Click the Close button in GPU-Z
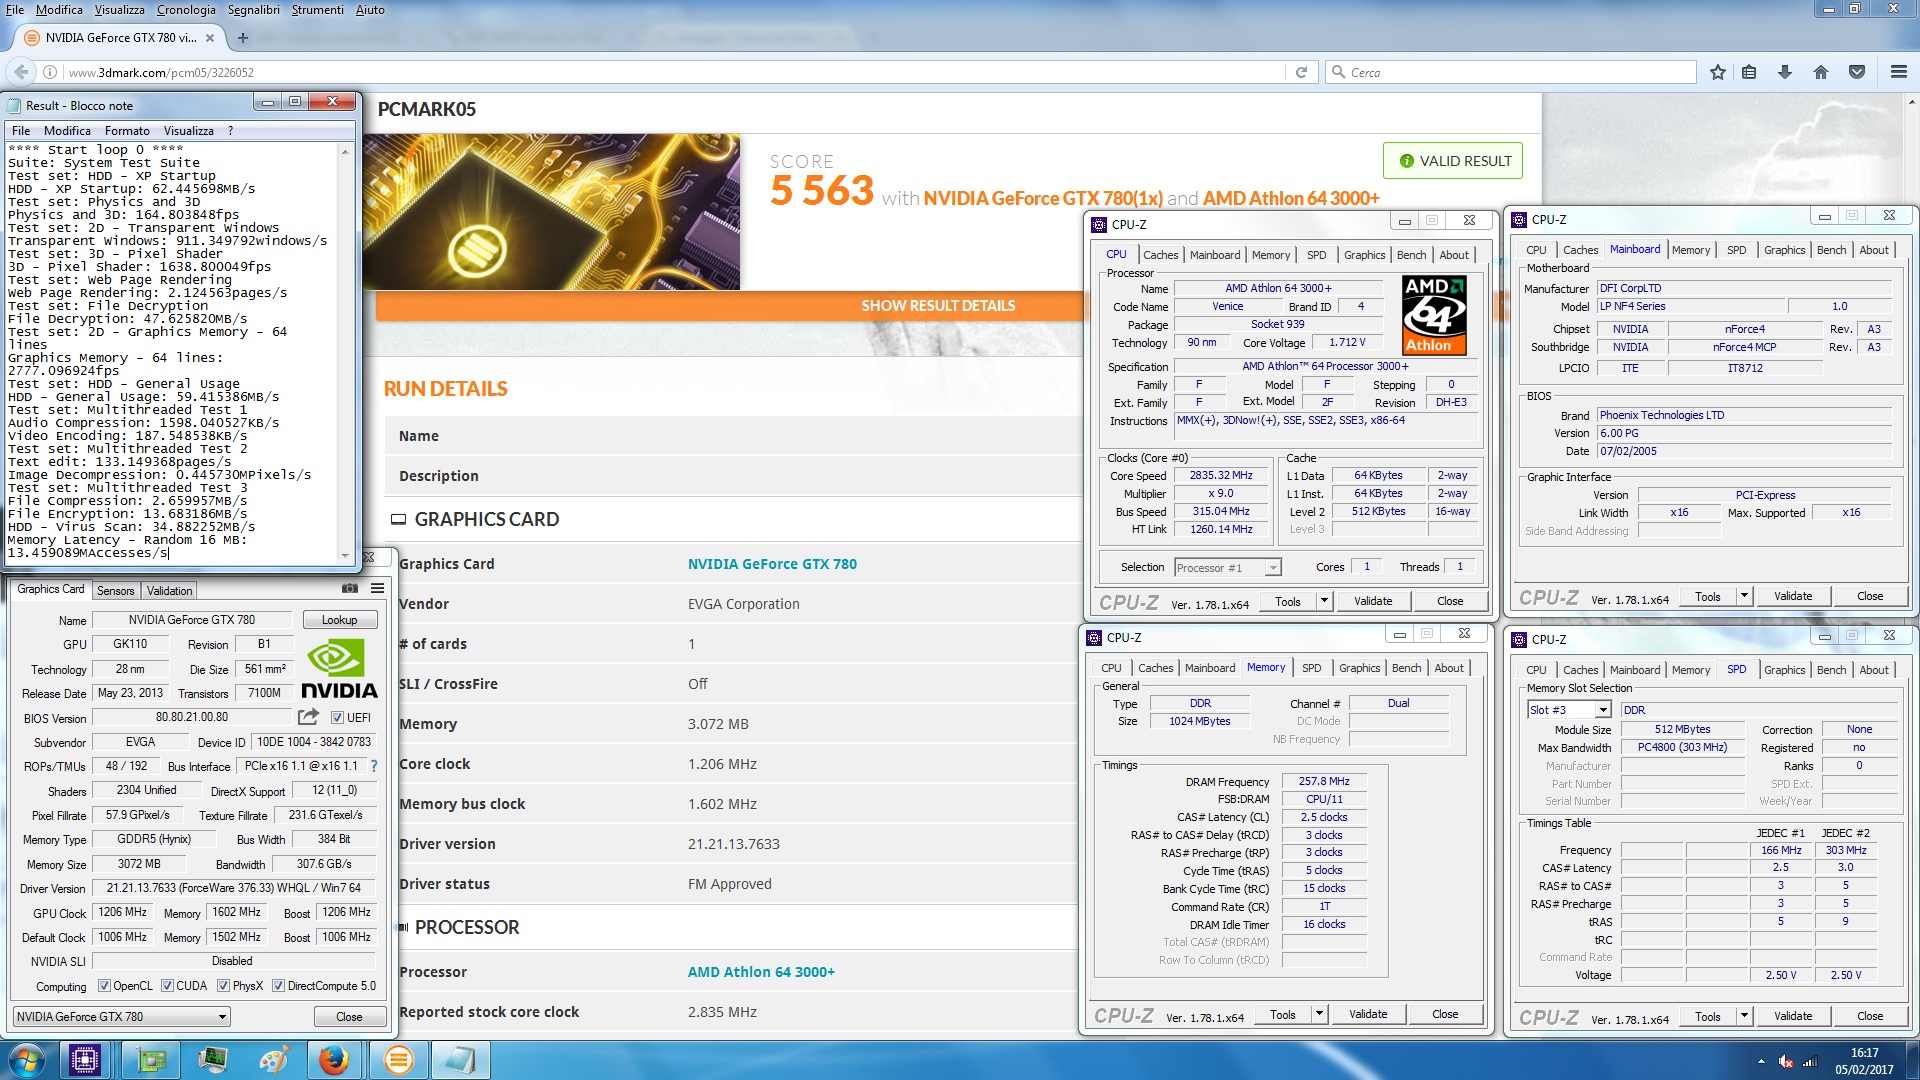Screen dimensions: 1920x1080 click(x=349, y=1017)
